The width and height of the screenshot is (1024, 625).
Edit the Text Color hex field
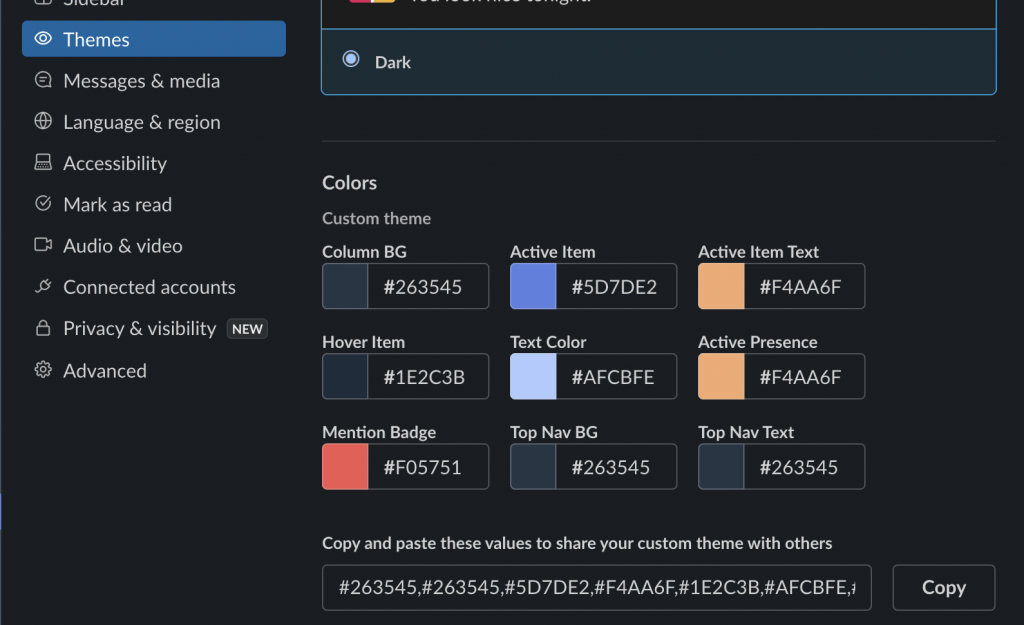[x=616, y=376]
